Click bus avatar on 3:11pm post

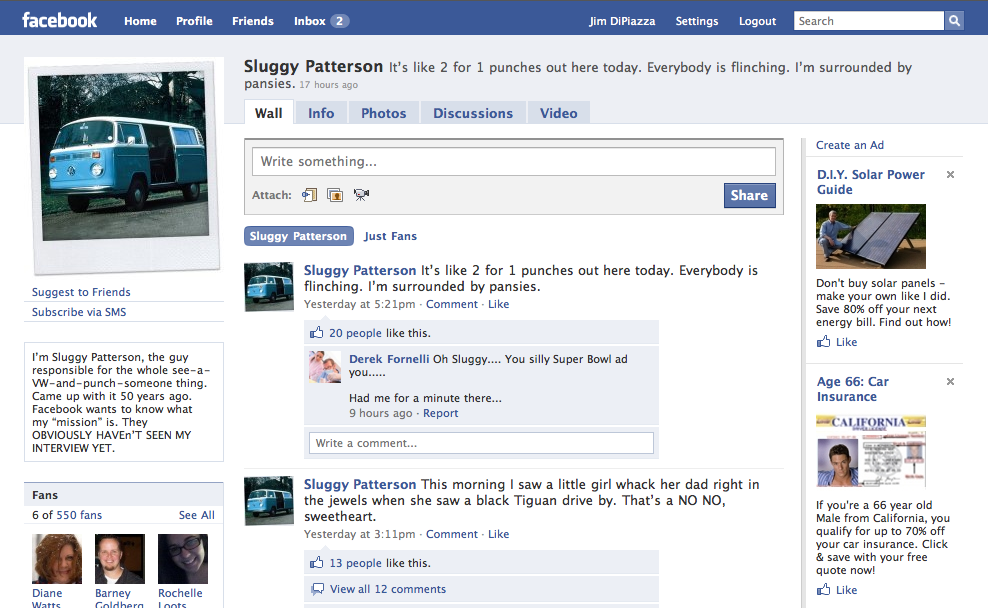(x=269, y=501)
